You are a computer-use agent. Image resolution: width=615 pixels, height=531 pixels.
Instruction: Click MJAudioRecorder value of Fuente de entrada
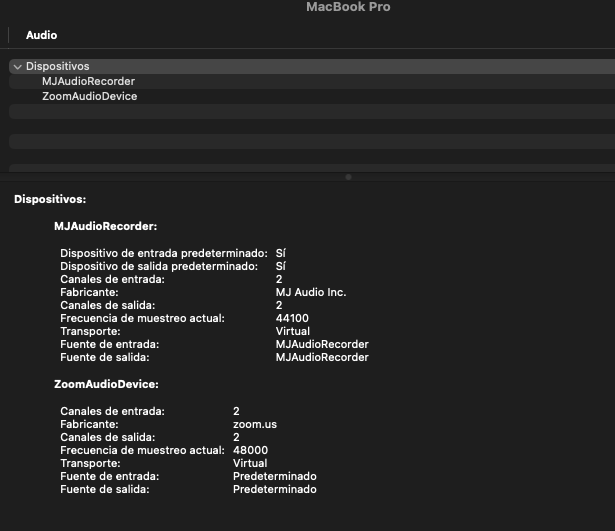[322, 344]
